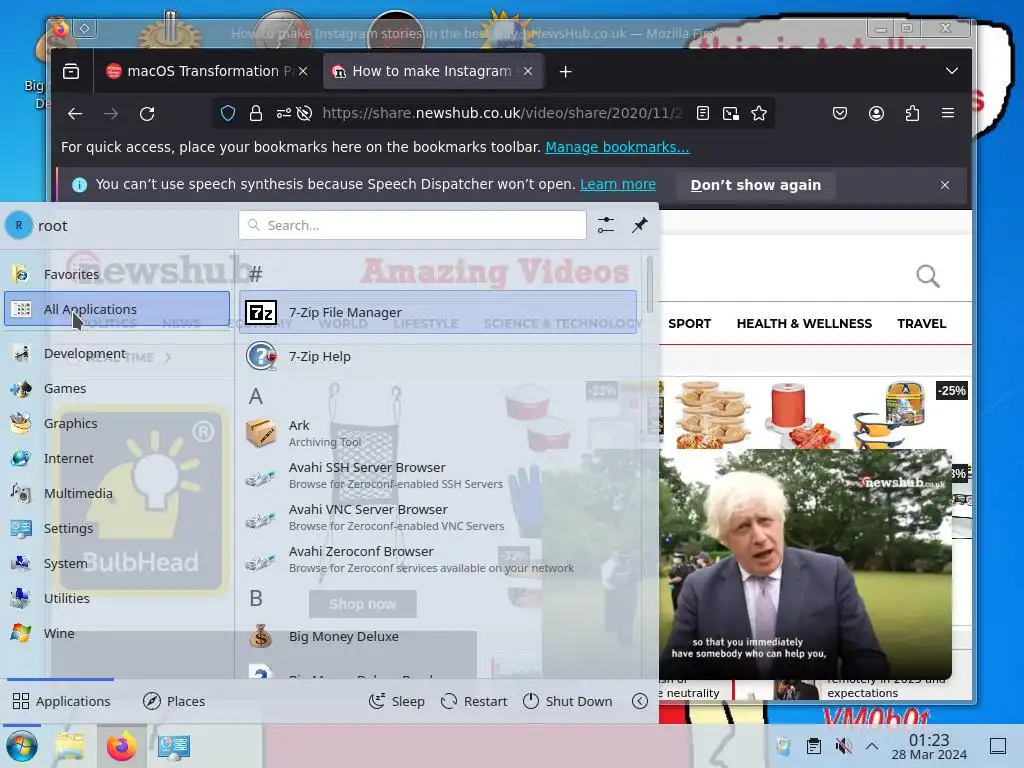Select Favorites category

pyautogui.click(x=117, y=274)
